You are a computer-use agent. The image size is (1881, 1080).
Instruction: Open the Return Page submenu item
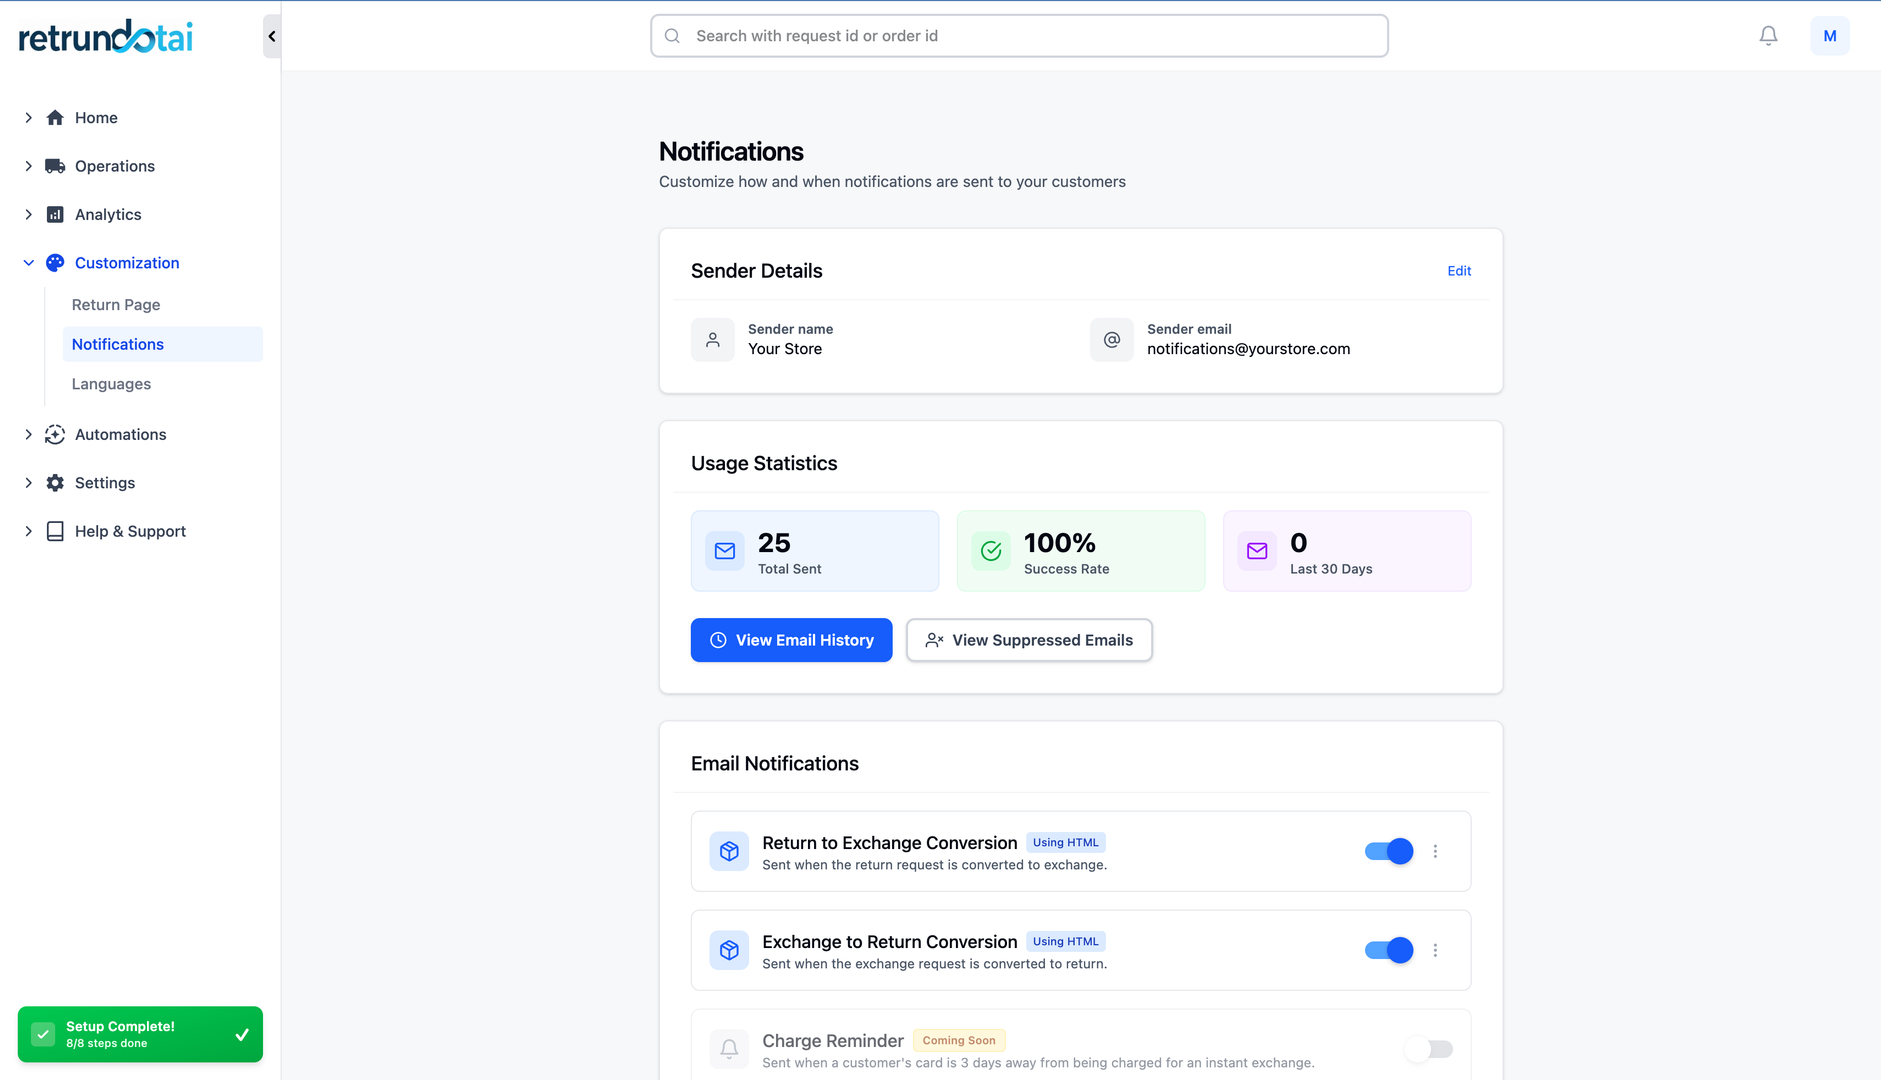pyautogui.click(x=116, y=305)
